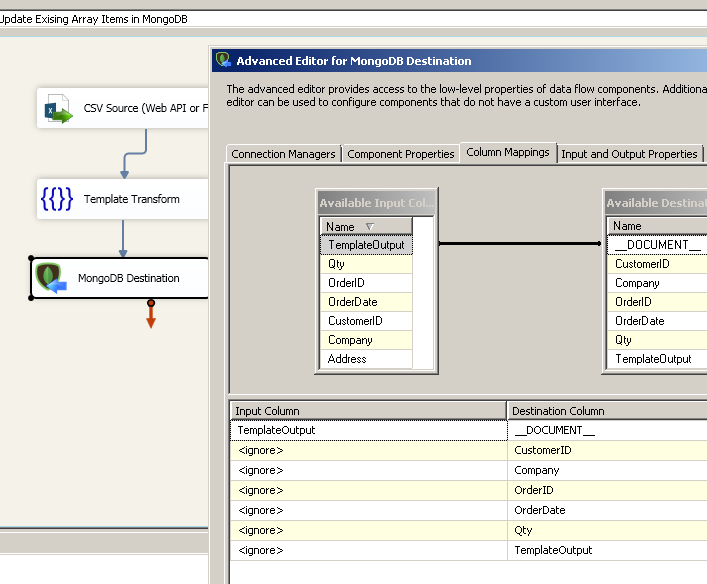Open the TemplateOutput input column mapping cell

coord(369,430)
